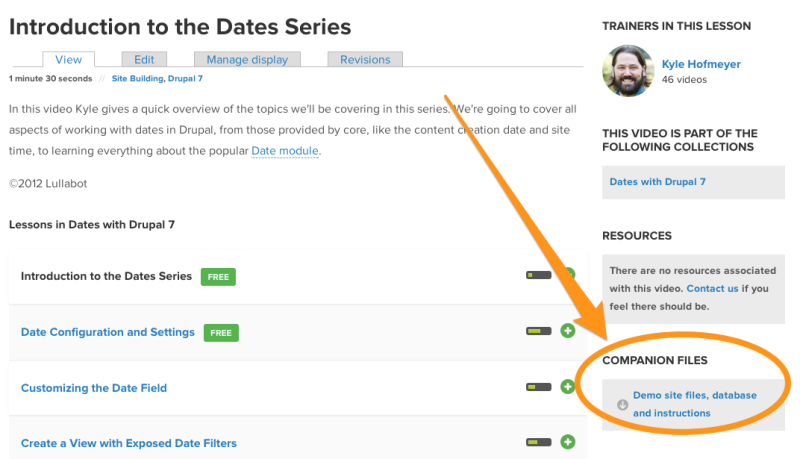
Task: Click progress bar for Date Configuration and Settings
Action: point(539,331)
